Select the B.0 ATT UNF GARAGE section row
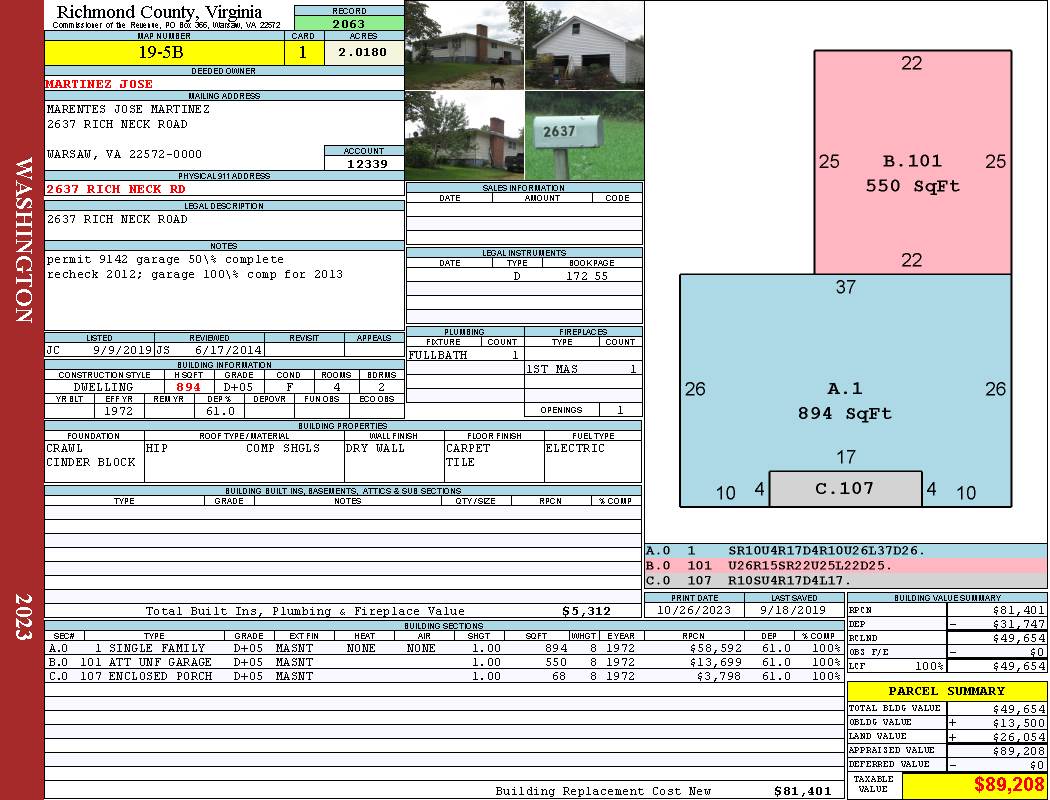Image resolution: width=1050 pixels, height=800 pixels. [444, 662]
